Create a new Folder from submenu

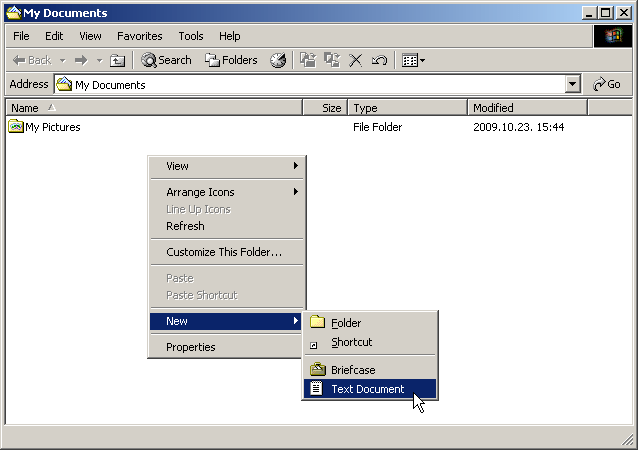pyautogui.click(x=370, y=323)
